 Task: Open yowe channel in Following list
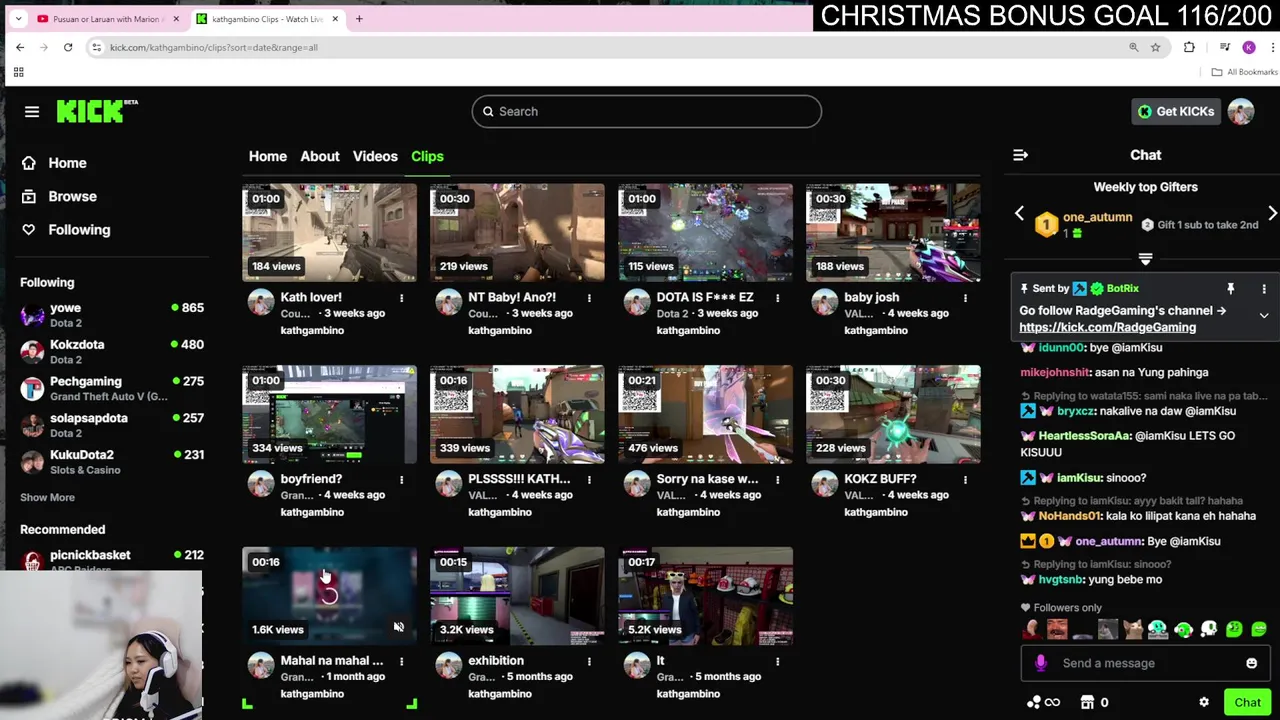[x=112, y=315]
